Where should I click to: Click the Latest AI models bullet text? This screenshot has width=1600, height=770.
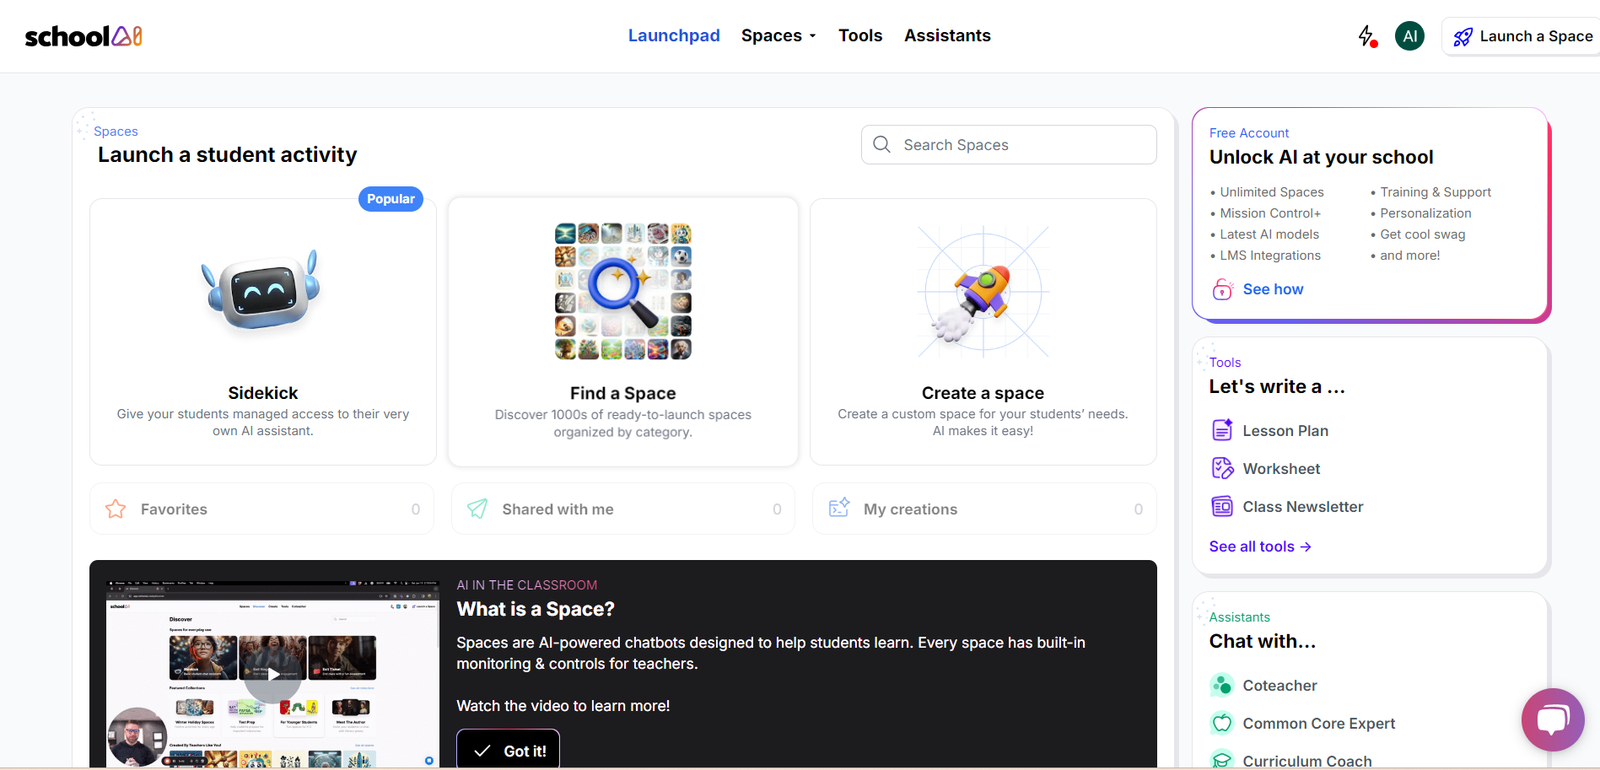pyautogui.click(x=1269, y=234)
